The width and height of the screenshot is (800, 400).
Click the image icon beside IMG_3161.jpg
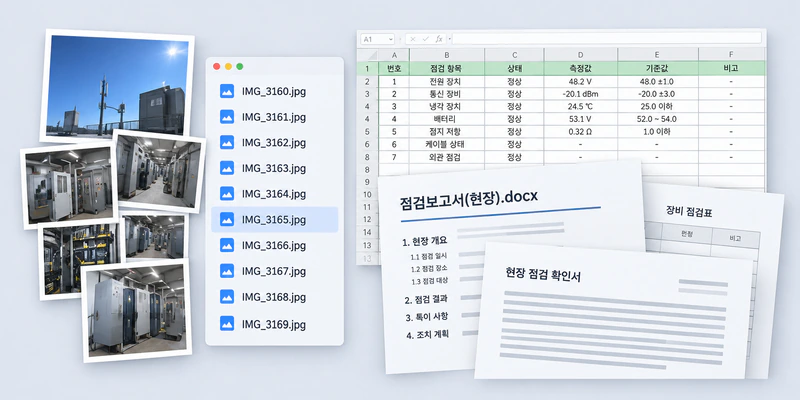coord(227,117)
